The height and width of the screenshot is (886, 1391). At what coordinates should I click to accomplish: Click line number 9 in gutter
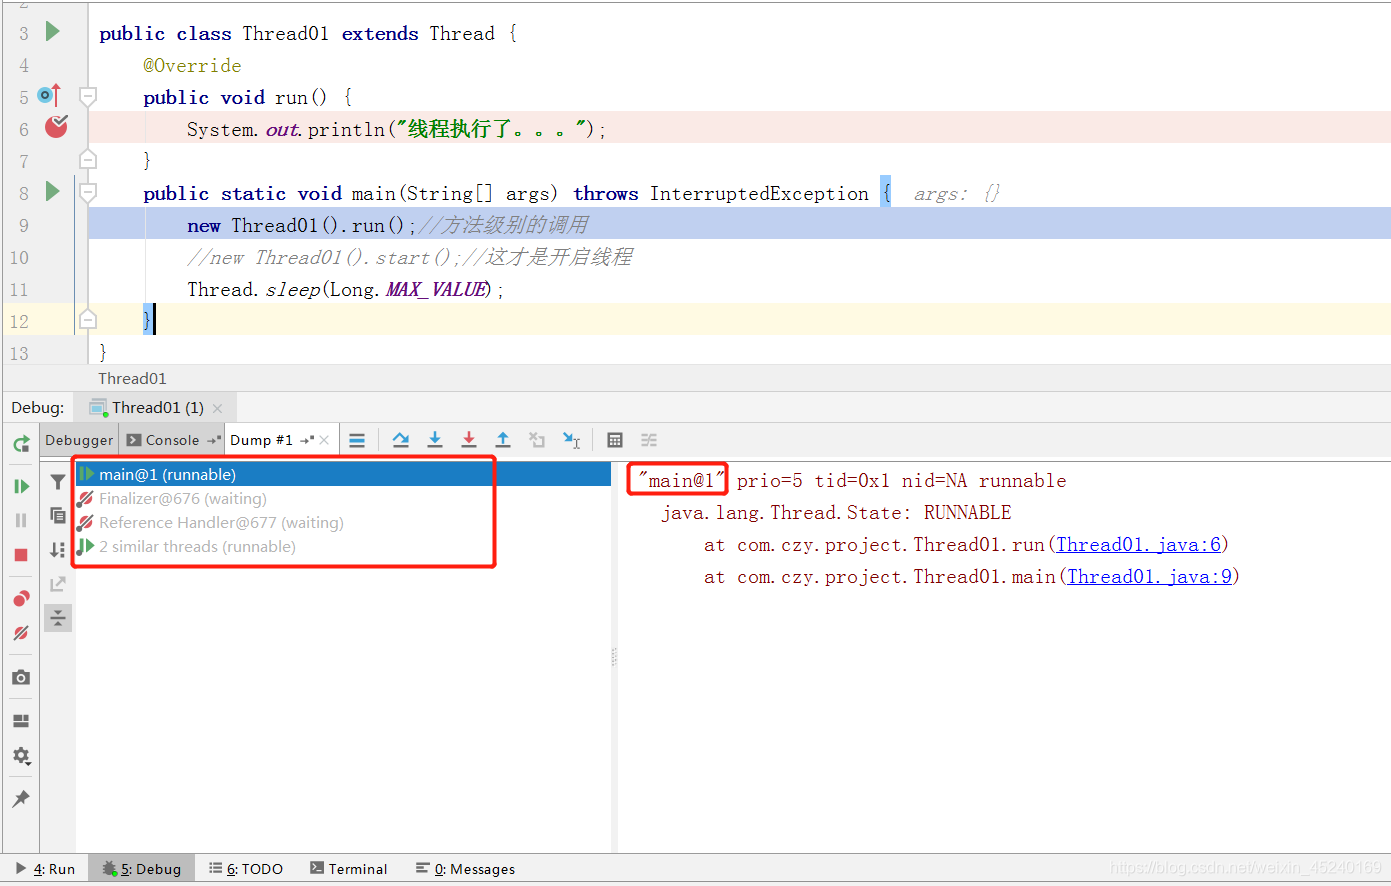pos(22,225)
